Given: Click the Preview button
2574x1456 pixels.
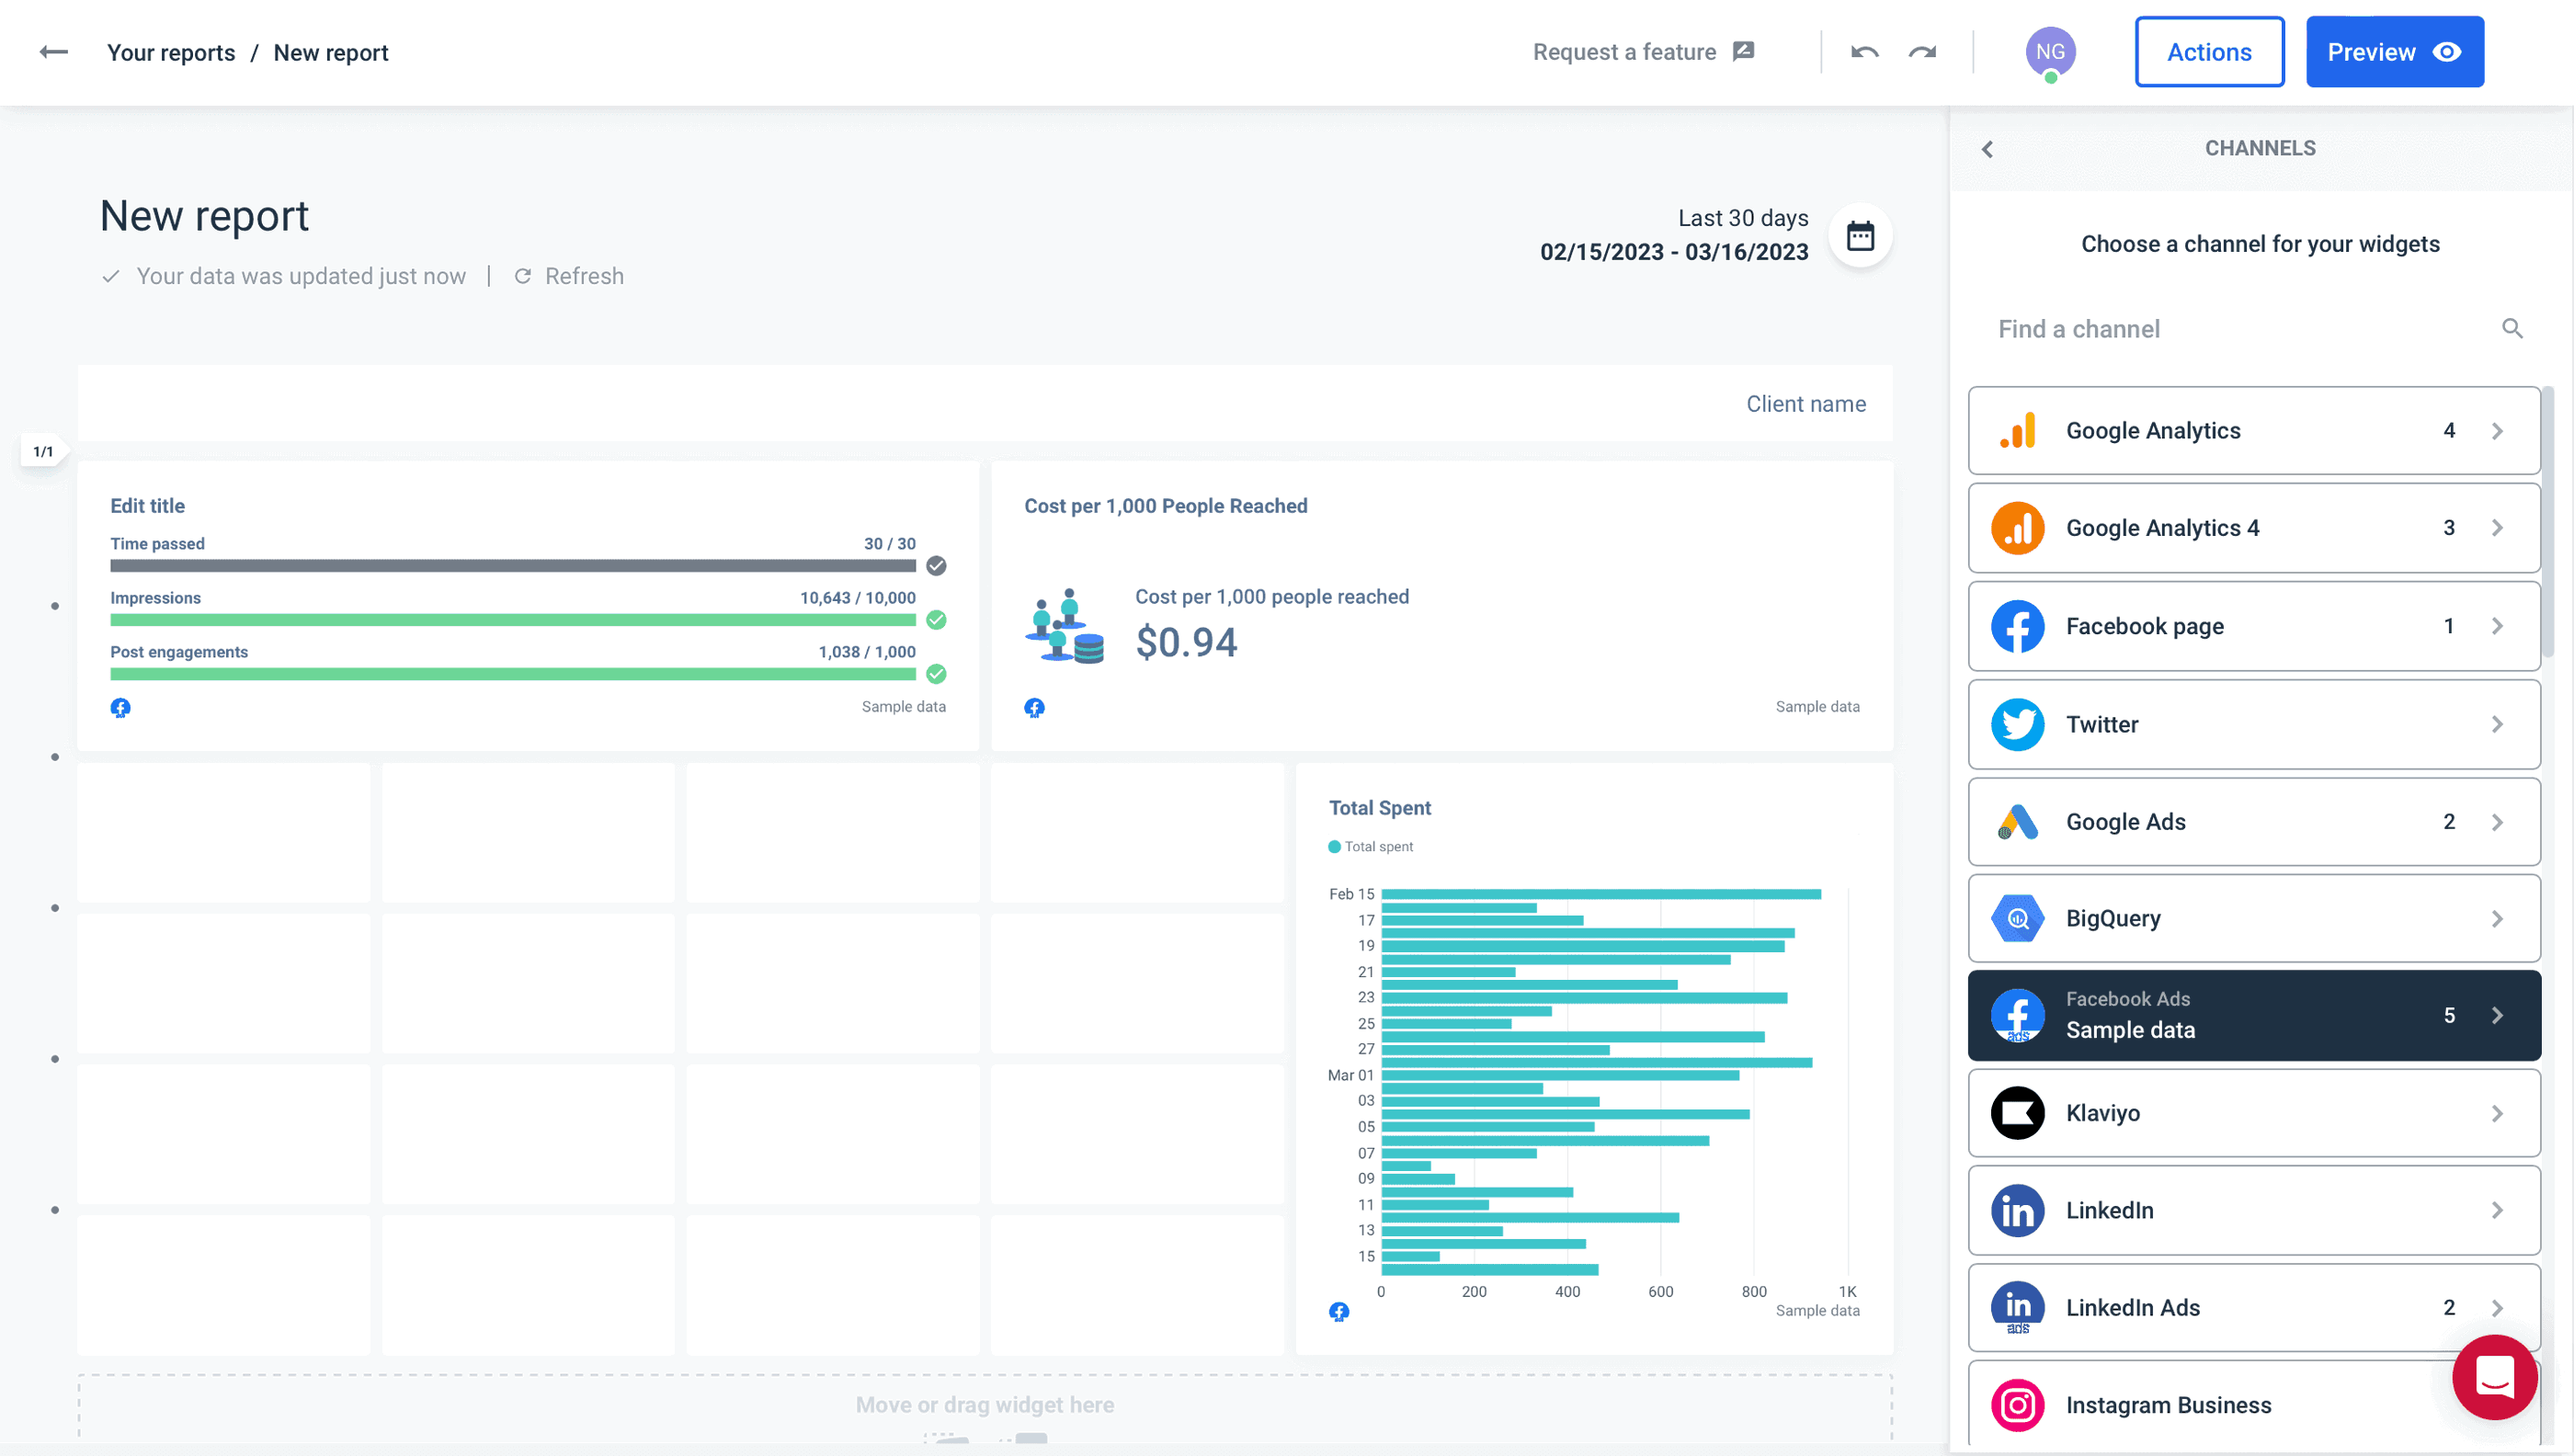Looking at the screenshot, I should (2394, 51).
